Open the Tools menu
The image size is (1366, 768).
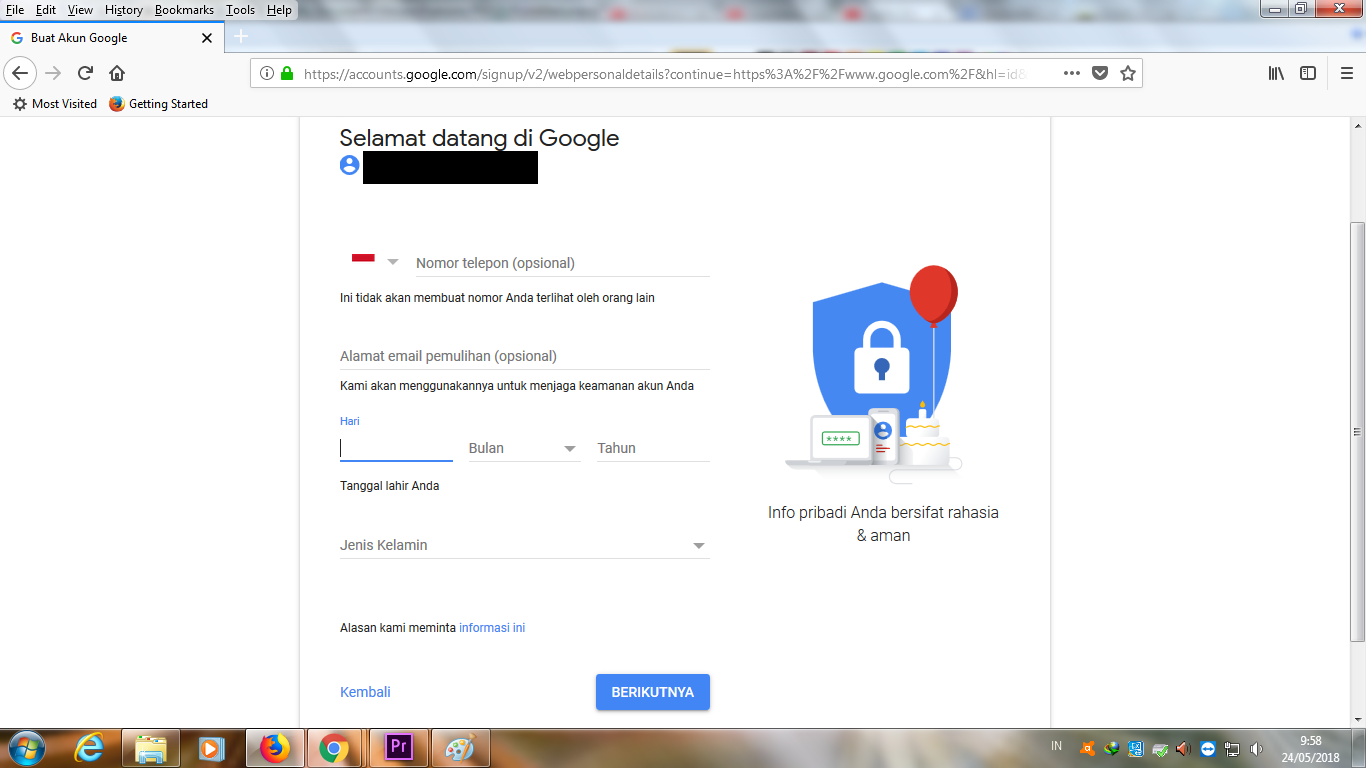(x=240, y=9)
